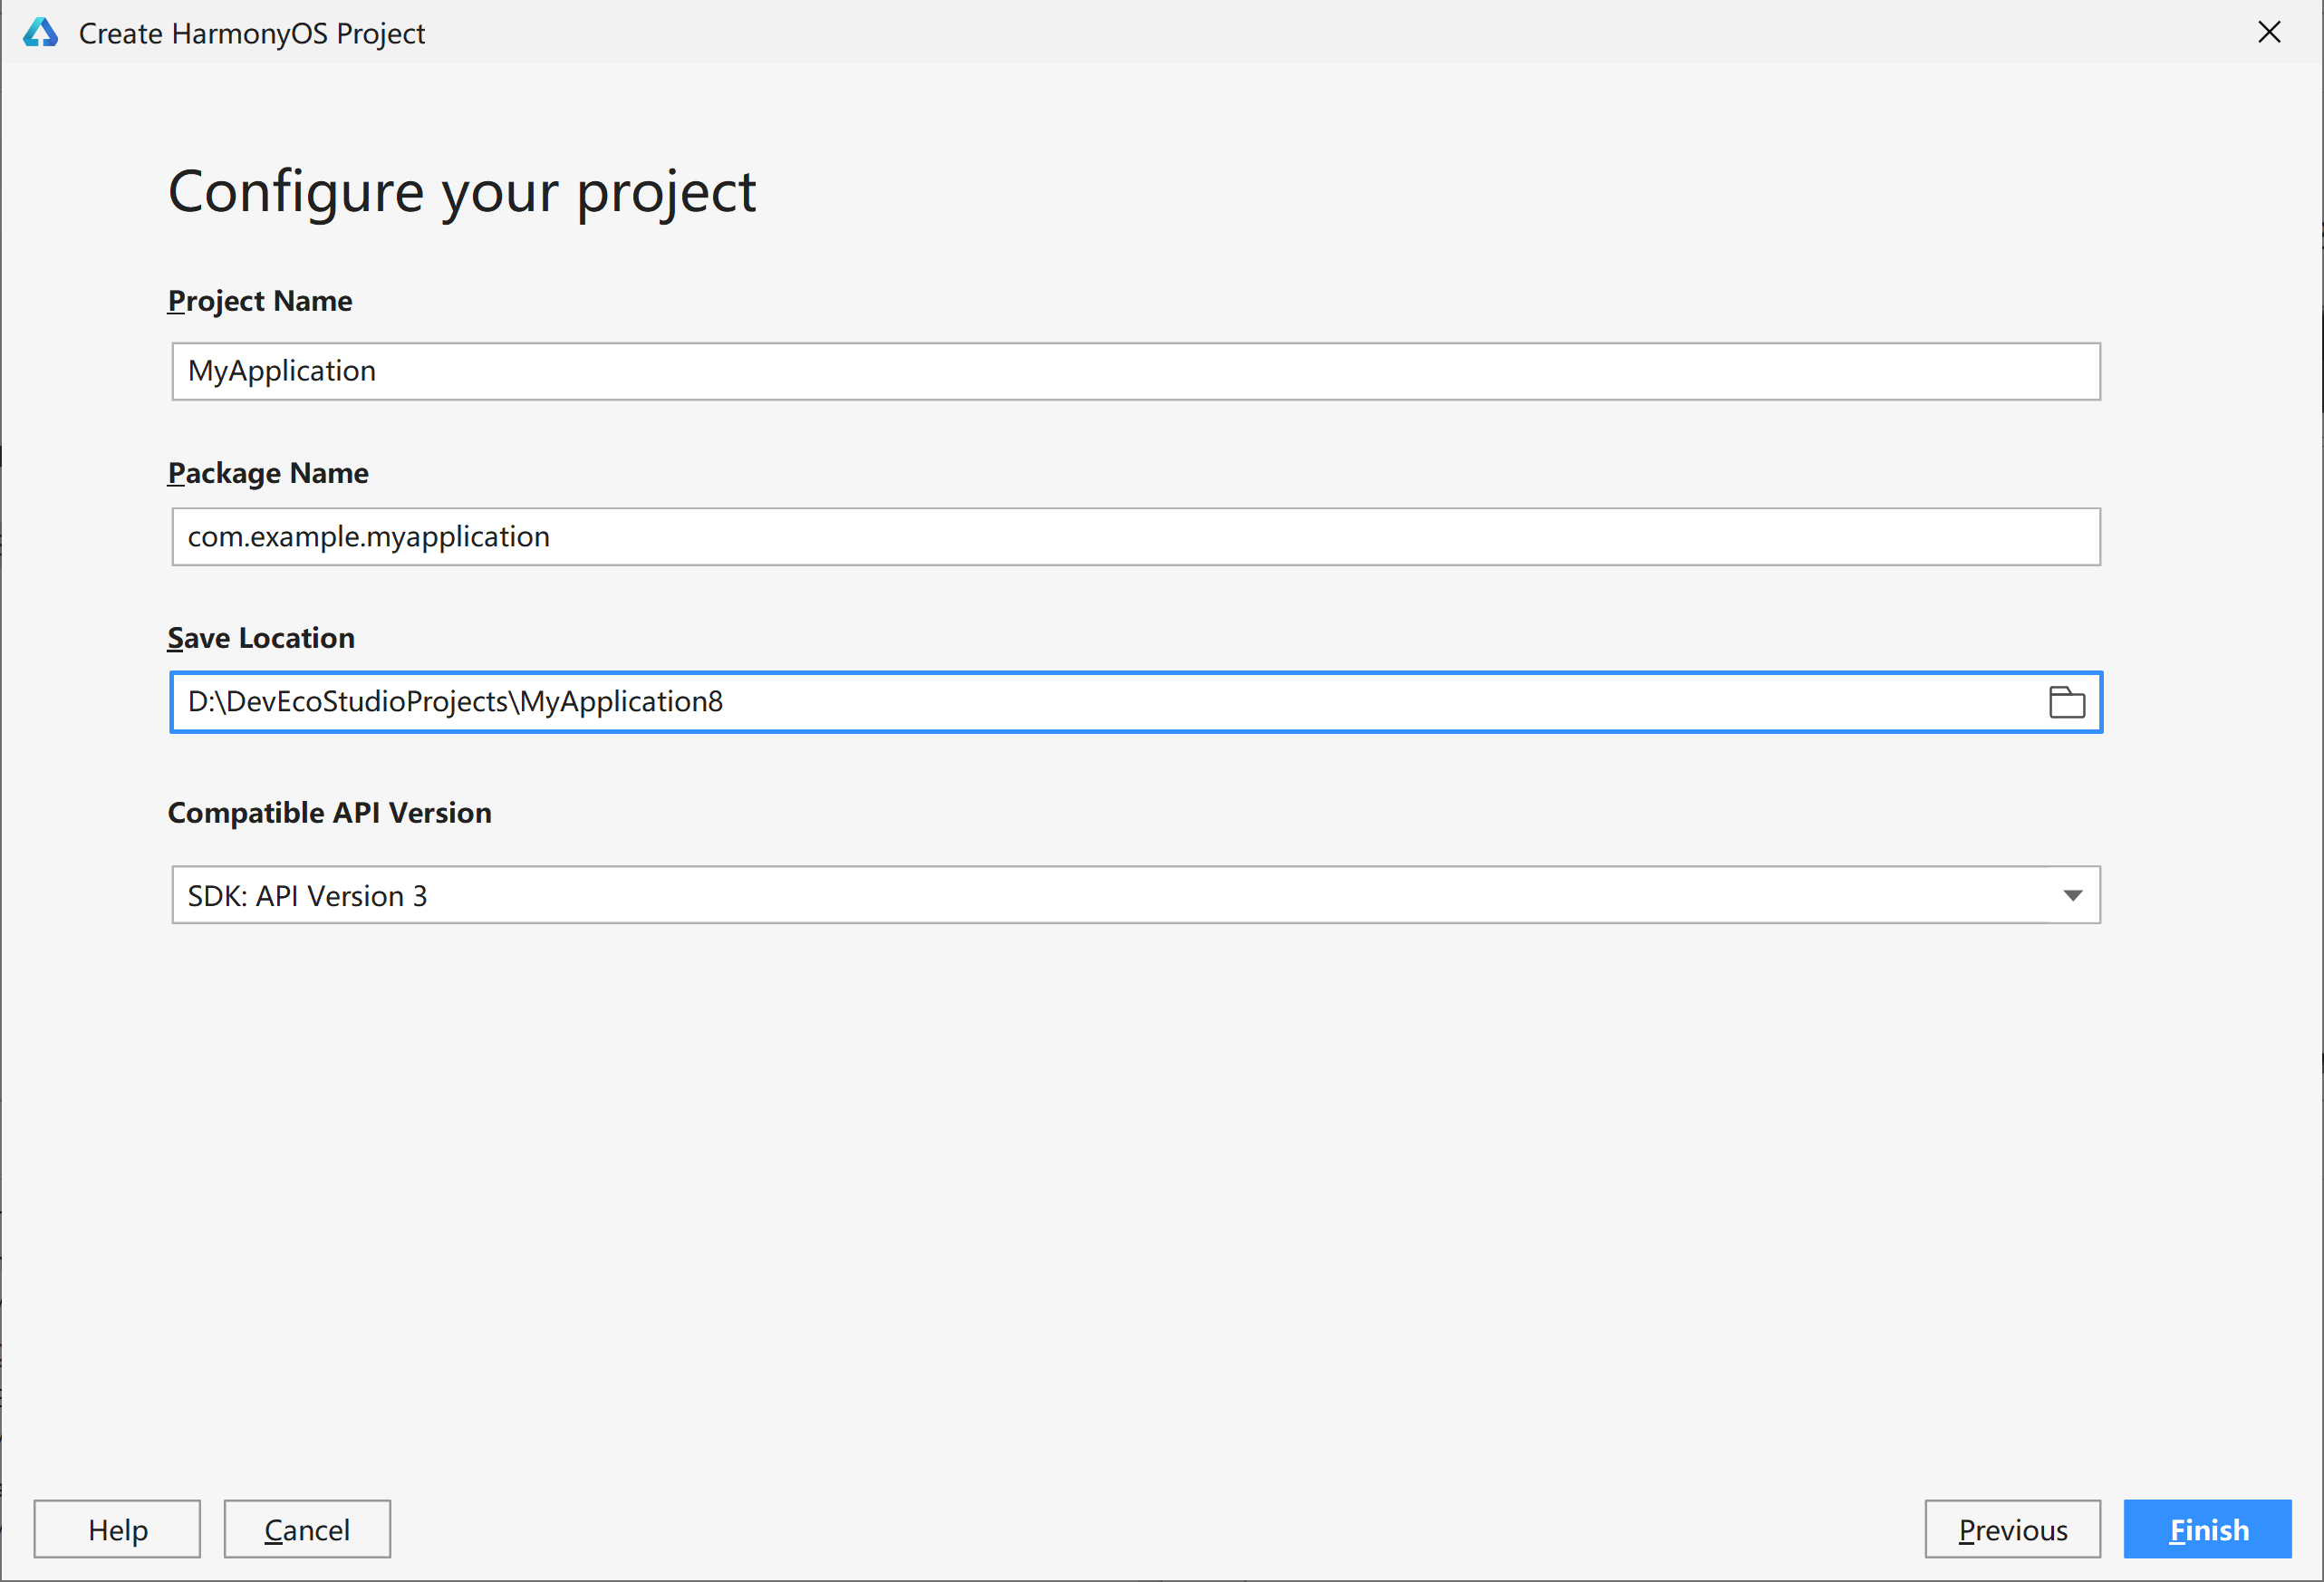The image size is (2324, 1582).
Task: Cancel the project creation
Action: click(307, 1529)
